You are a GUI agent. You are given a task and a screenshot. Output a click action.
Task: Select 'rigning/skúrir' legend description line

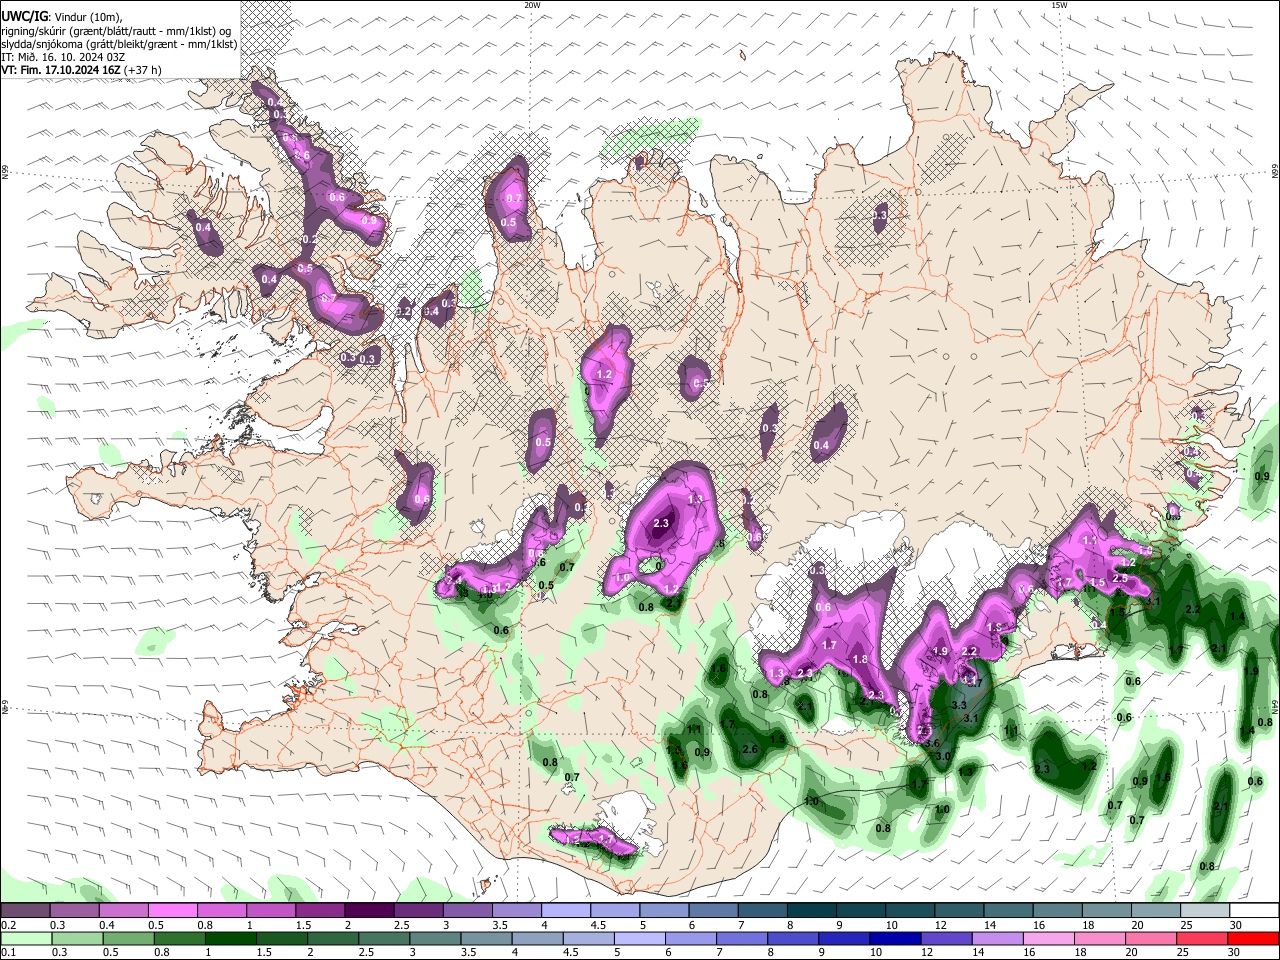pyautogui.click(x=116, y=30)
